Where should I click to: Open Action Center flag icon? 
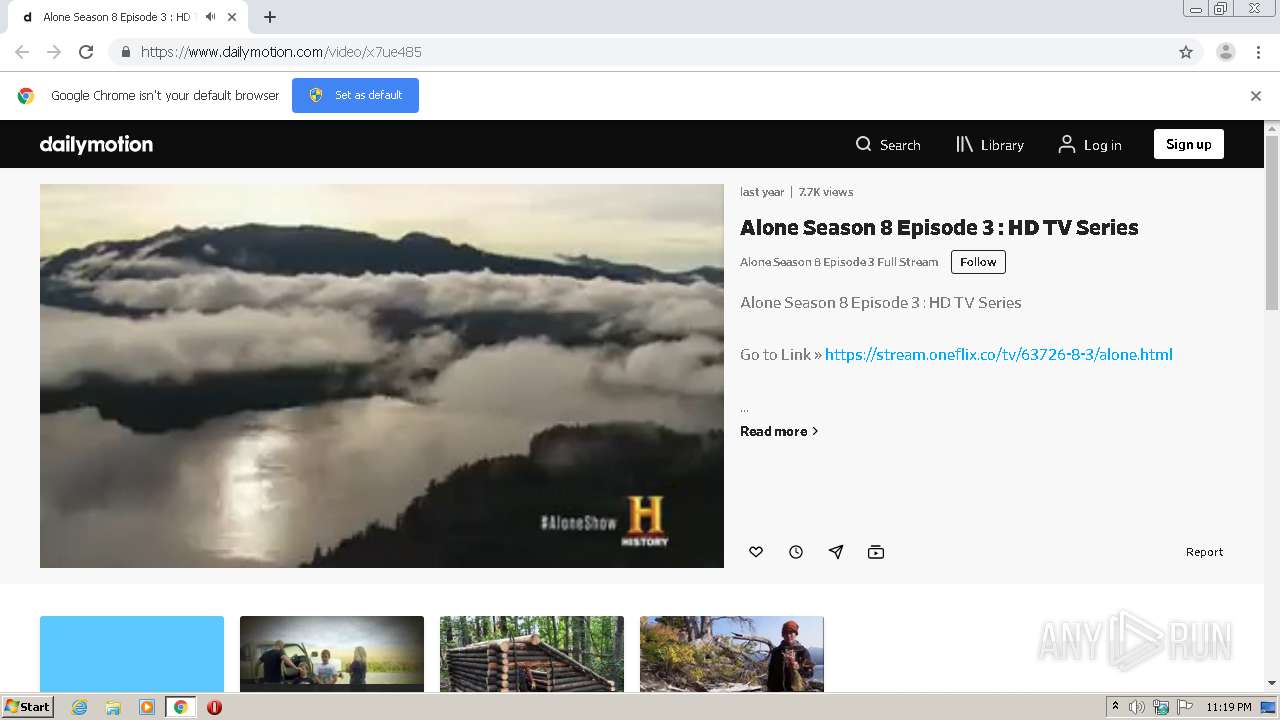pyautogui.click(x=1184, y=707)
